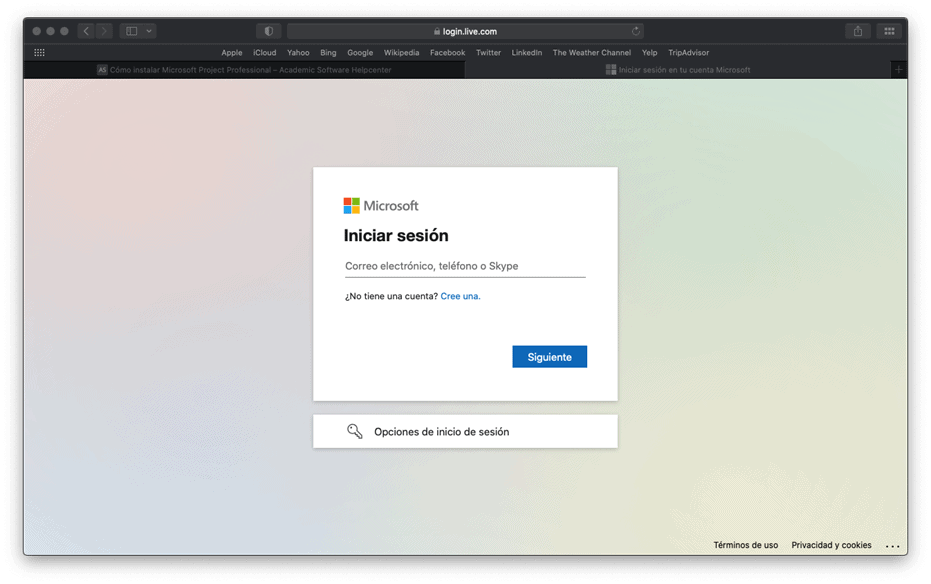The width and height of the screenshot is (931, 584).
Task: Click the ellipsis icon at bottom right
Action: pos(892,544)
